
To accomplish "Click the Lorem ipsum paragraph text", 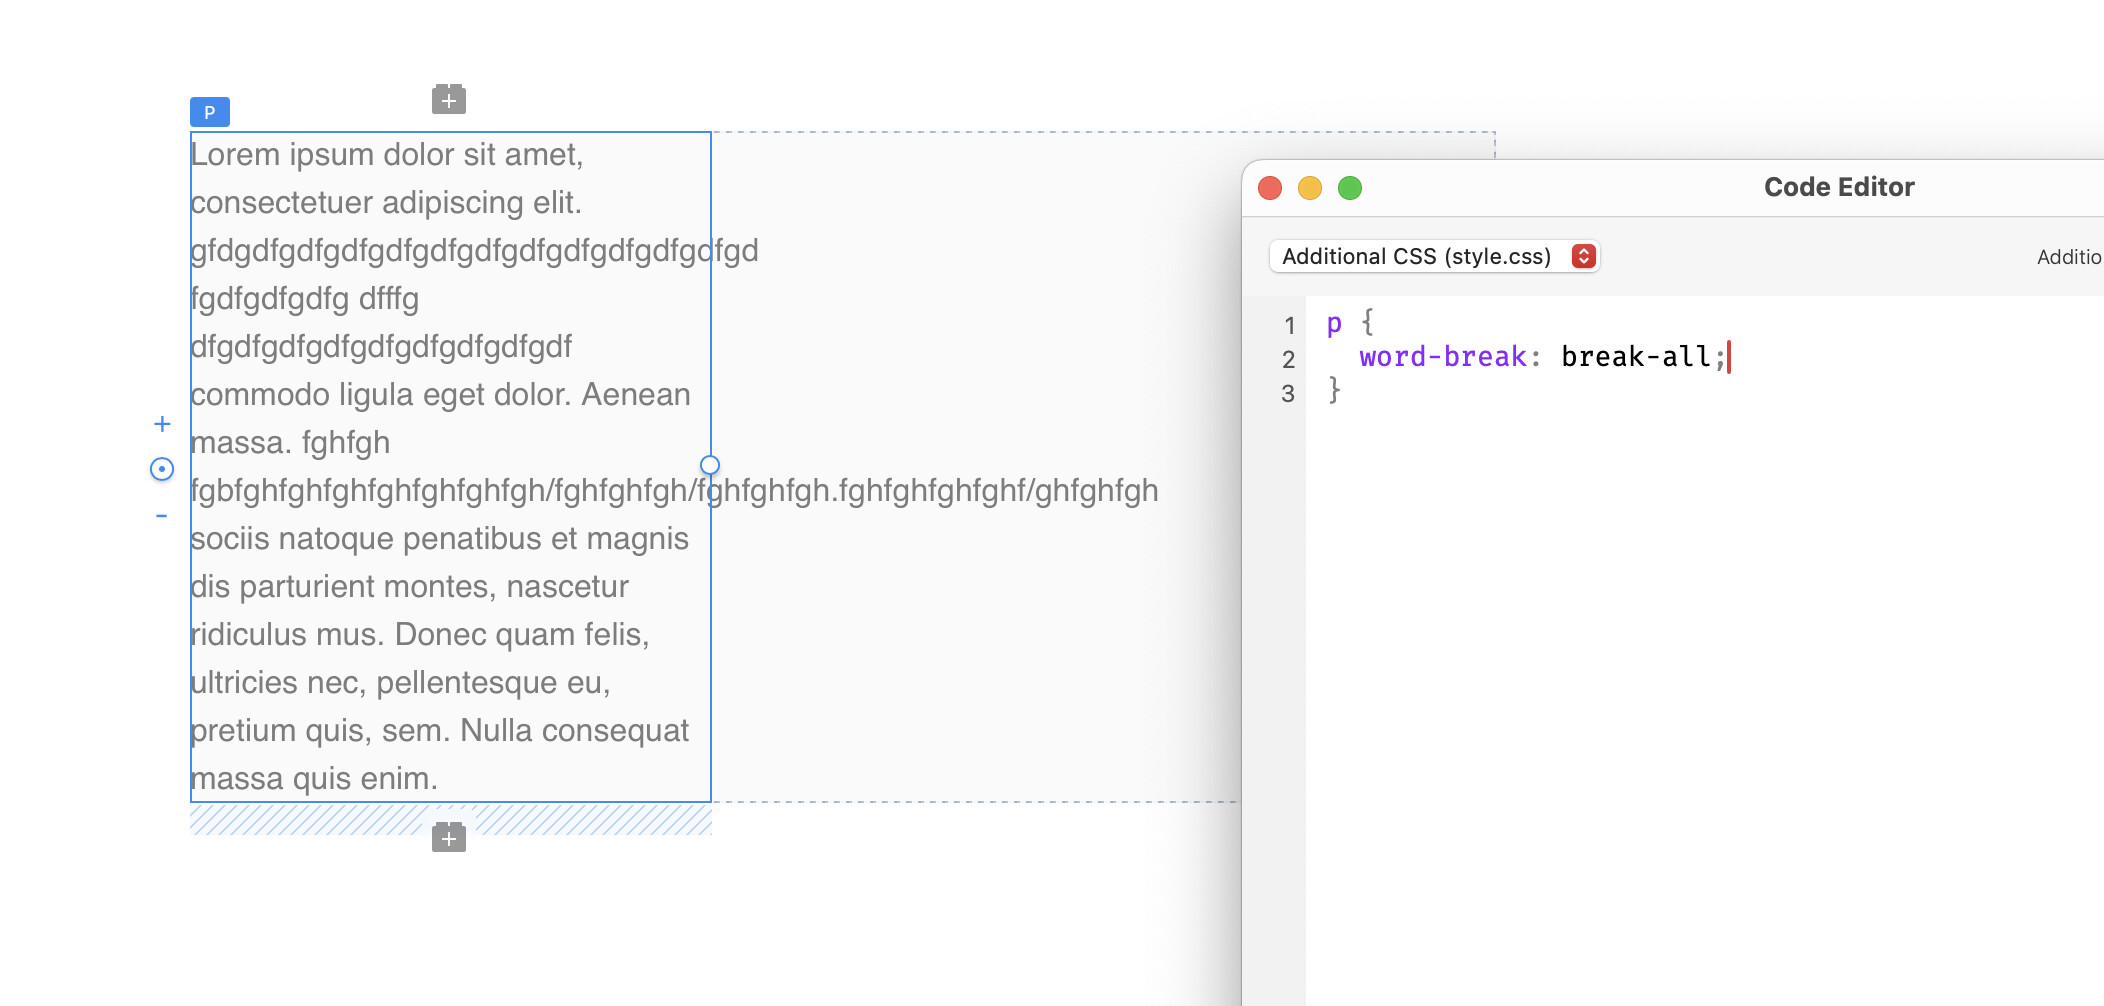I will [x=388, y=153].
